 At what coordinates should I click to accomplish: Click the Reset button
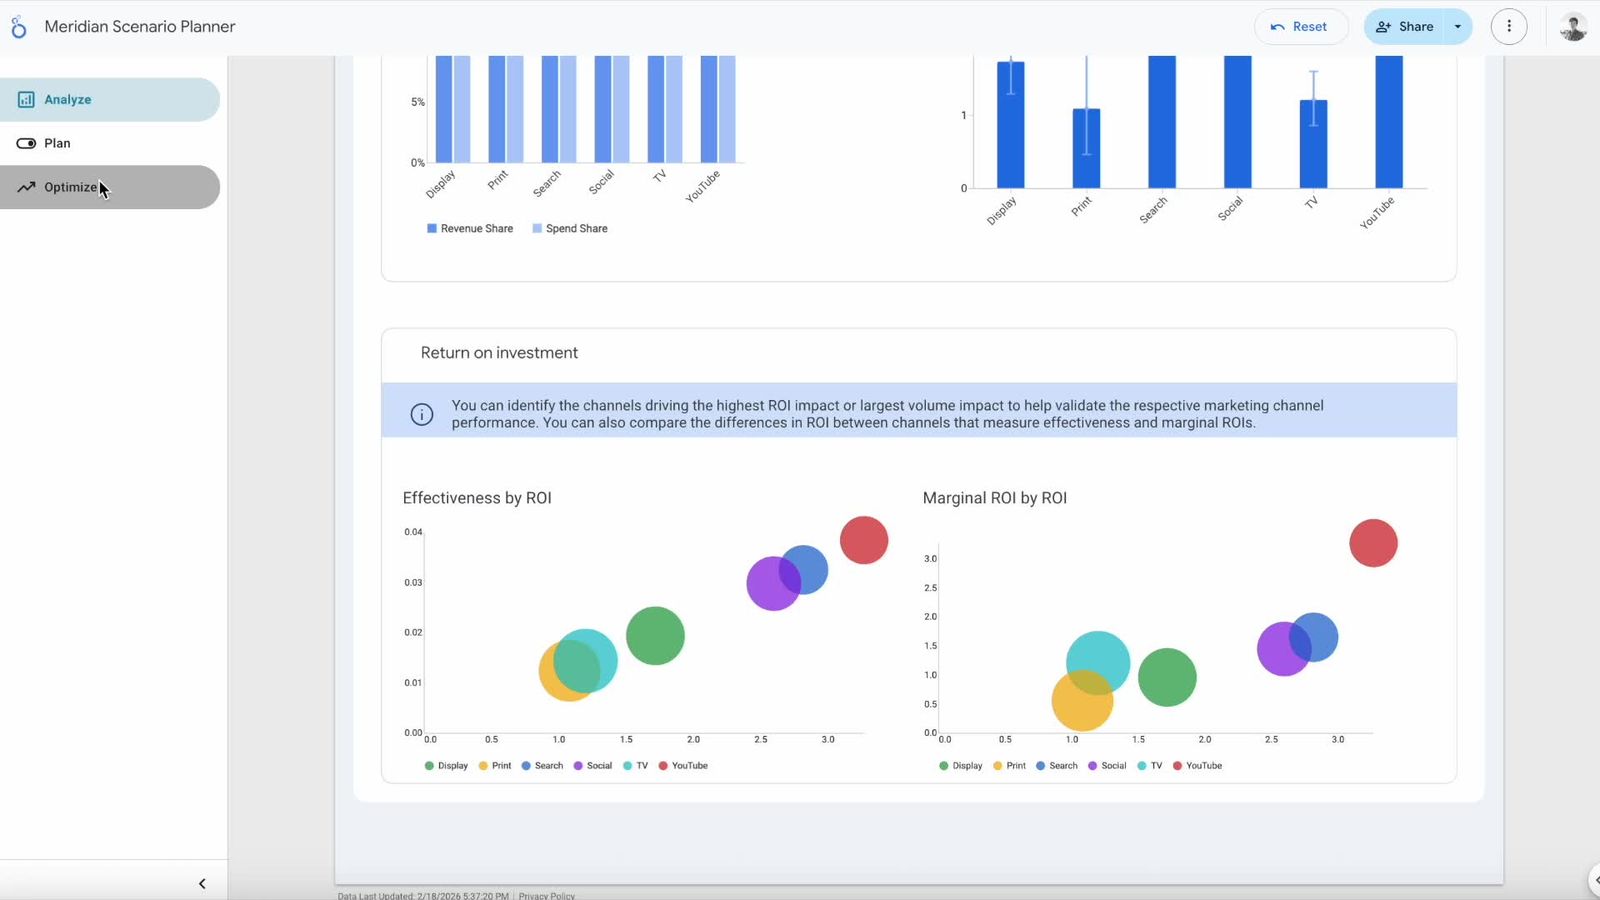pos(1301,27)
